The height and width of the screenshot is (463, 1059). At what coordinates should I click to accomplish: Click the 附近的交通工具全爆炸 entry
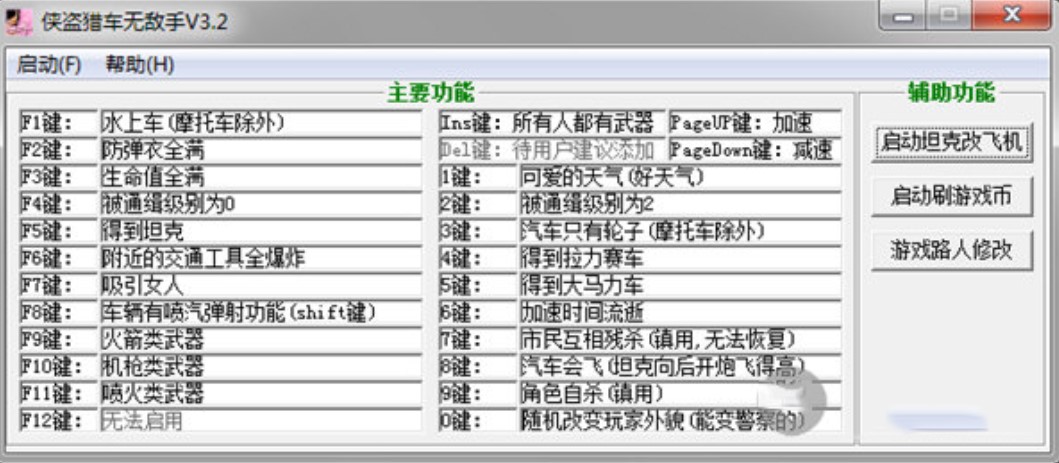(261, 258)
